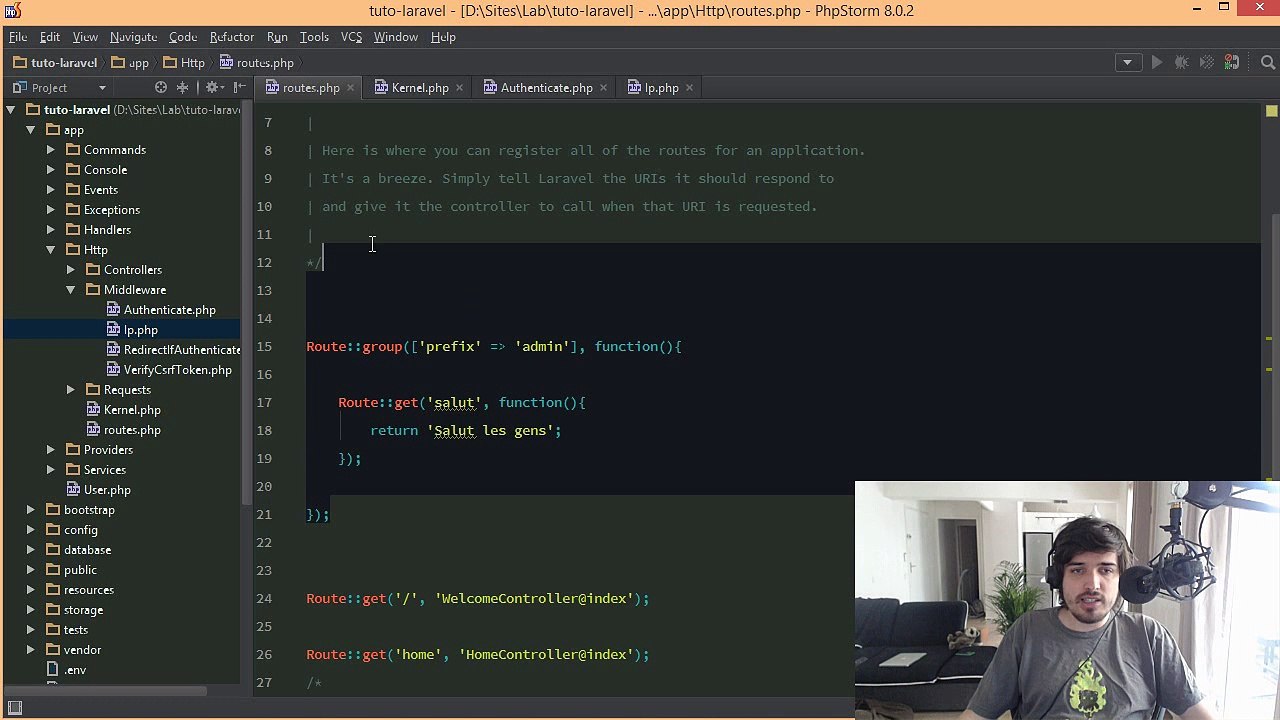Select Ip.php in the project tree
Image resolution: width=1280 pixels, height=720 pixels.
131,330
